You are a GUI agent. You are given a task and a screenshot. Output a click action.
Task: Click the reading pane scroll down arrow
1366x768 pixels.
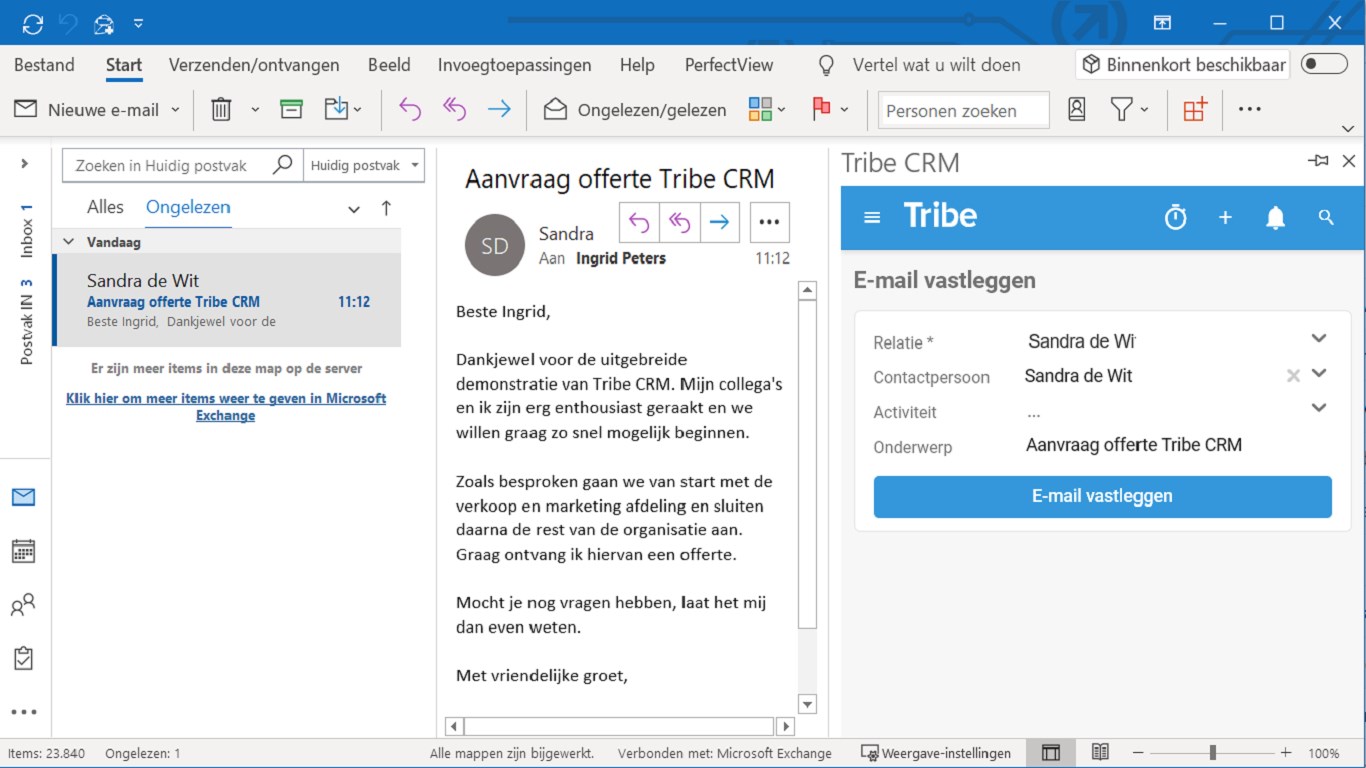pyautogui.click(x=808, y=704)
